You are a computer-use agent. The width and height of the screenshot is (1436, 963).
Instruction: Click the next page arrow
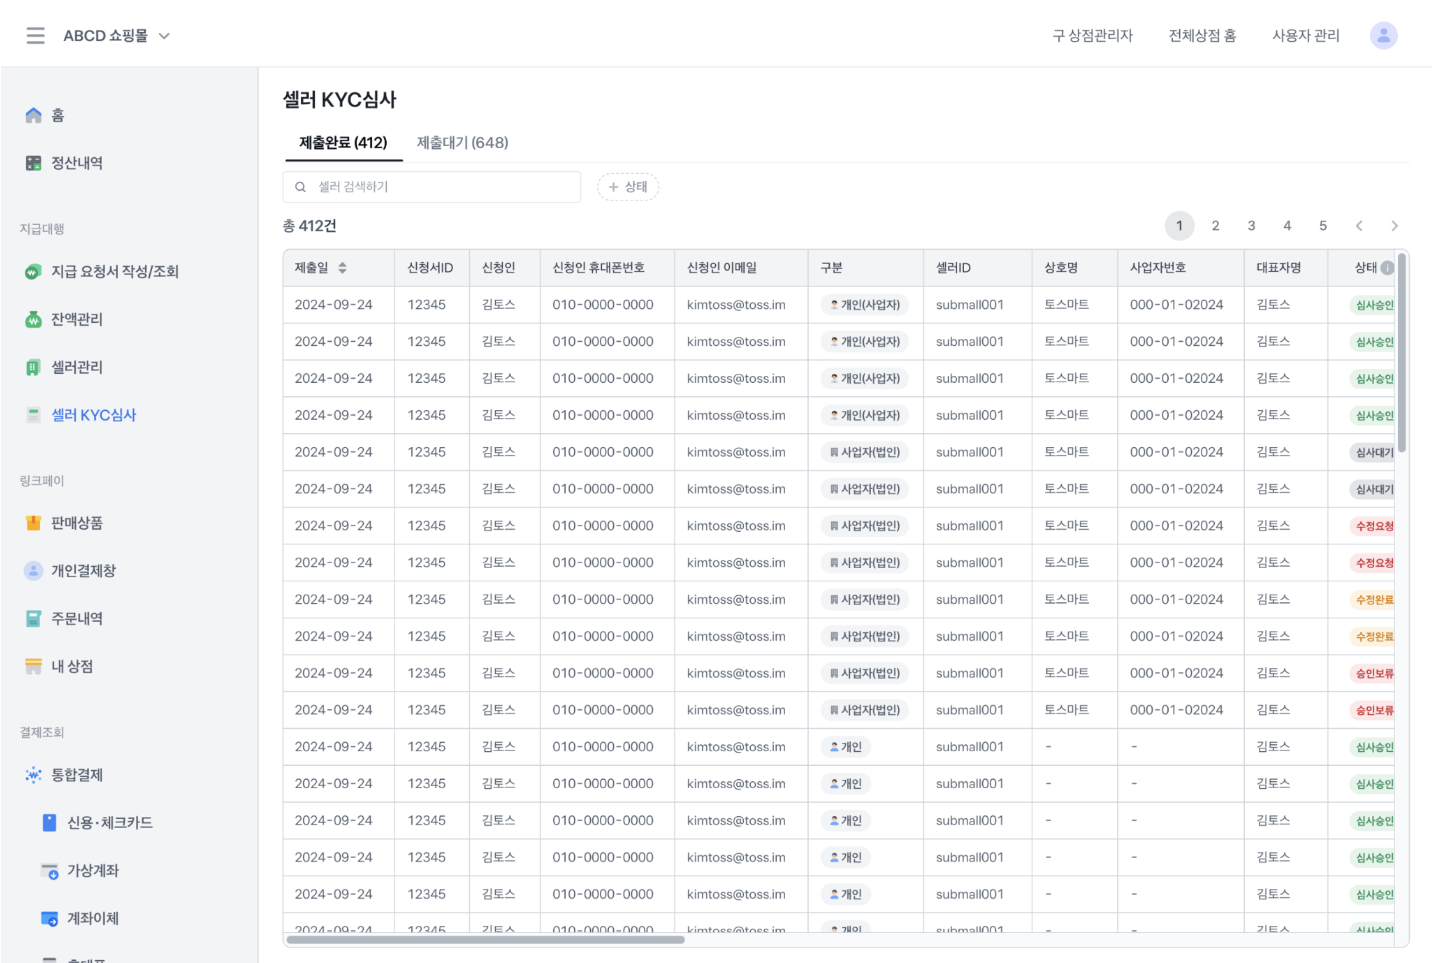click(1394, 226)
